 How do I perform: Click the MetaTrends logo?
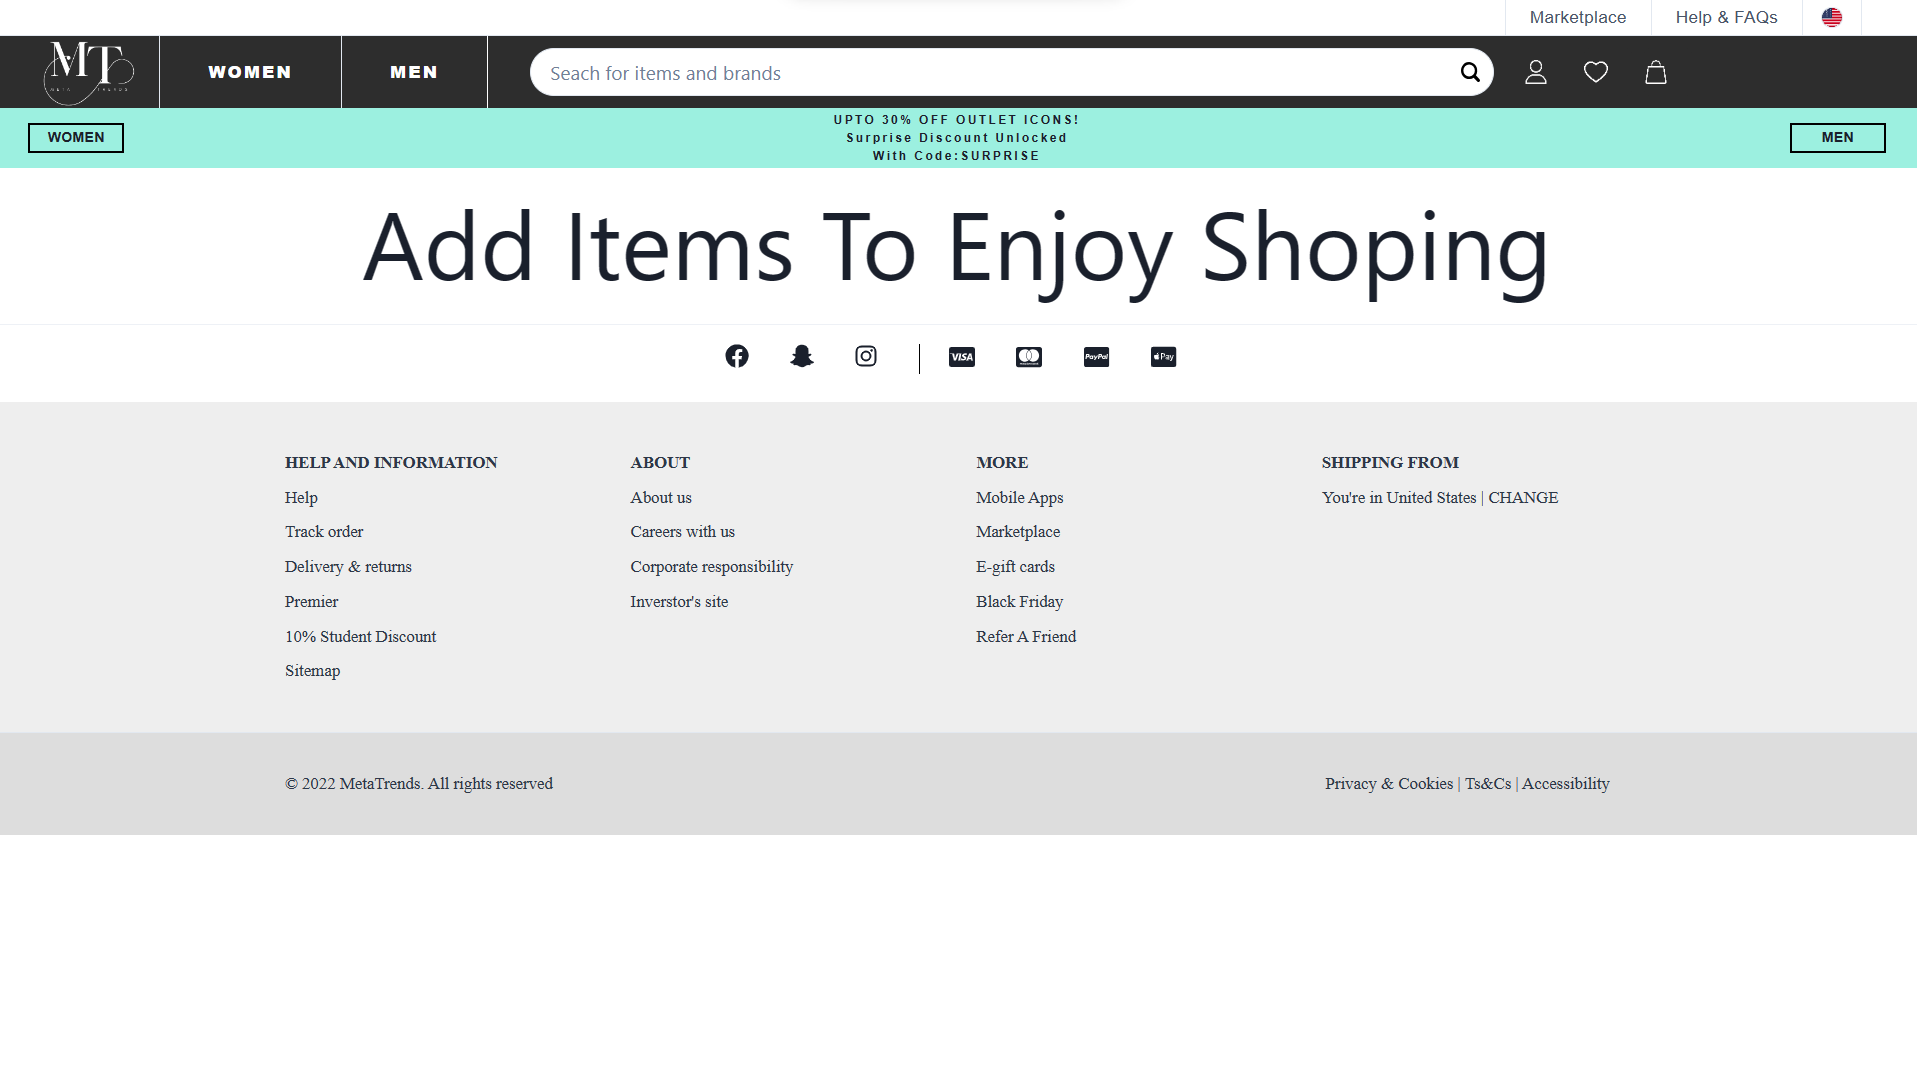coord(88,72)
